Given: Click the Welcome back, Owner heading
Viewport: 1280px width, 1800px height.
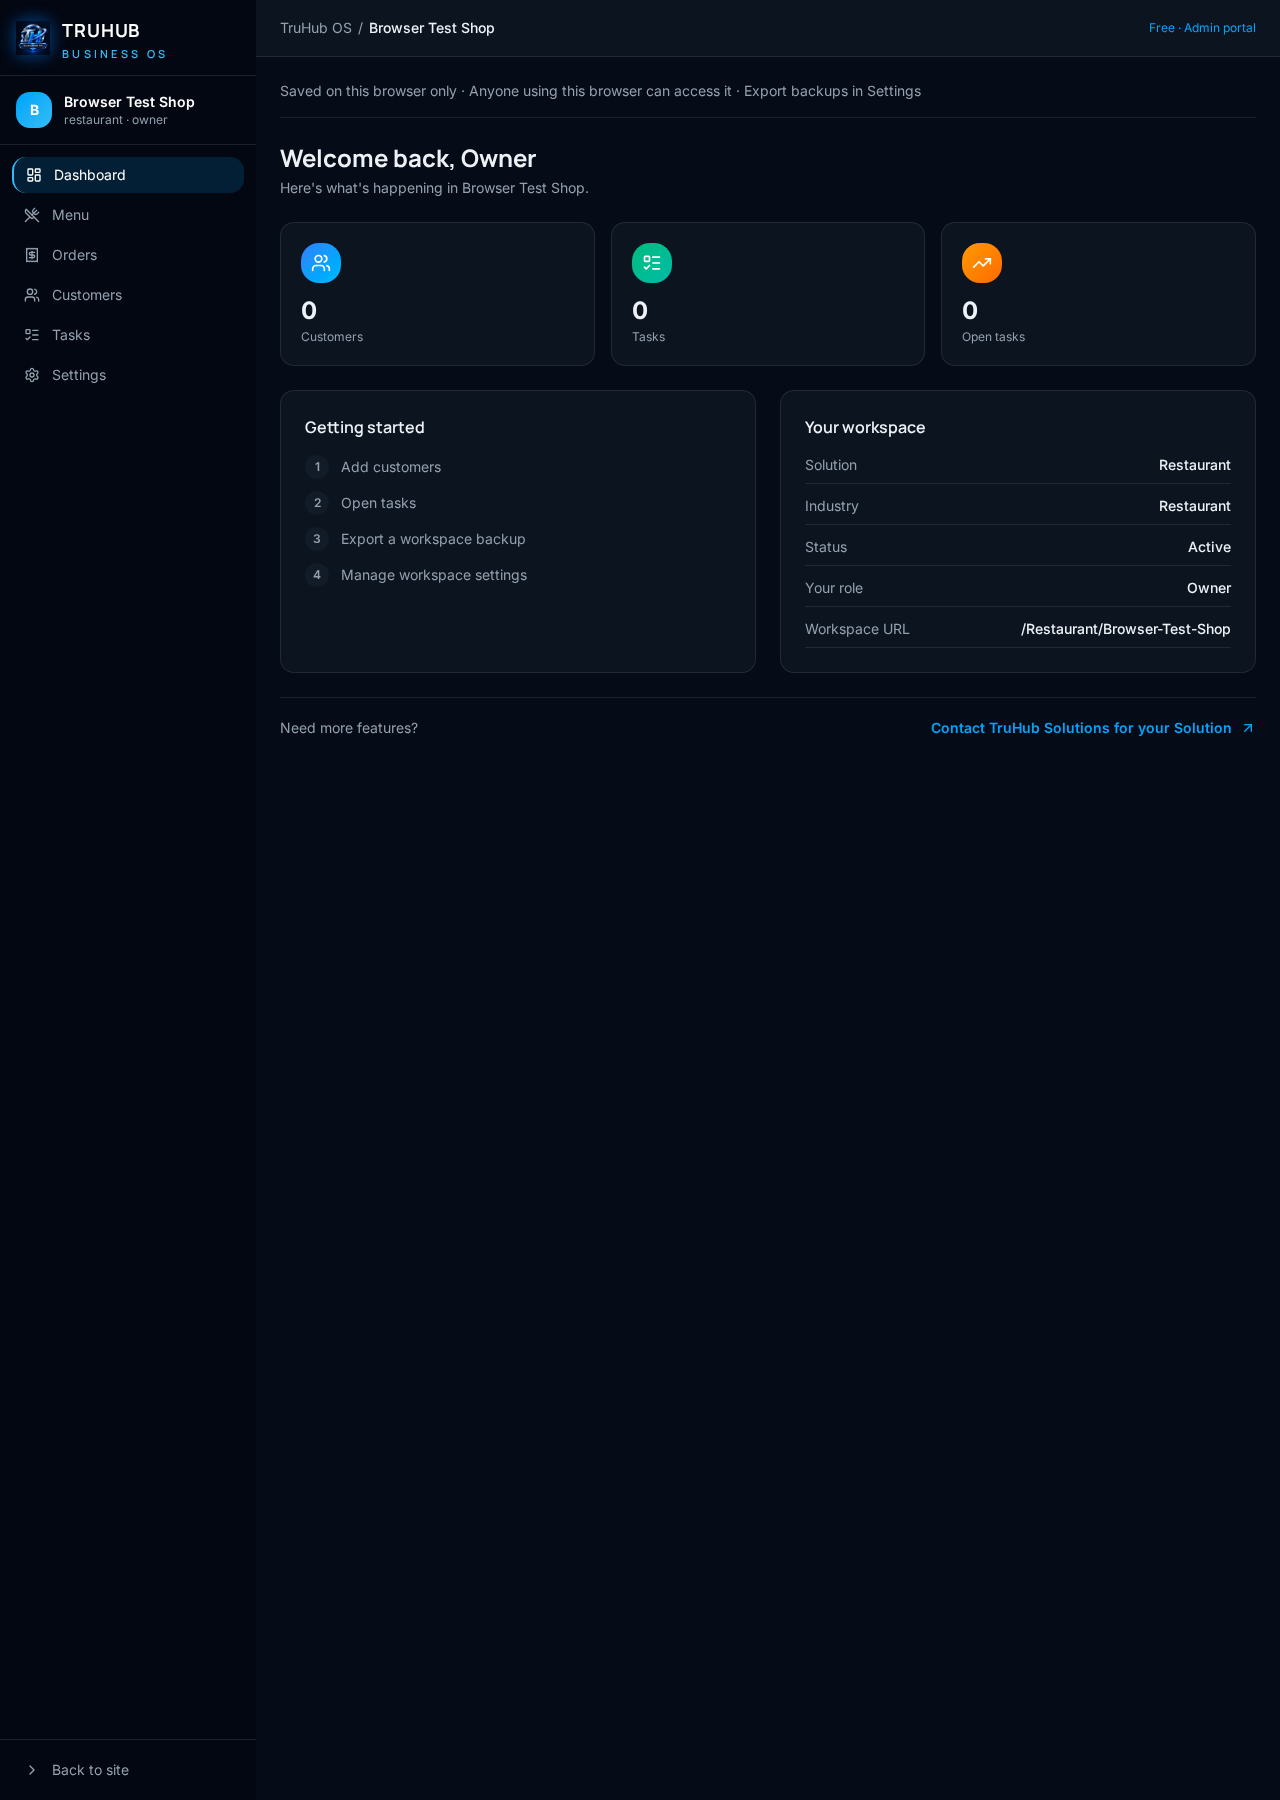Looking at the screenshot, I should (408, 159).
